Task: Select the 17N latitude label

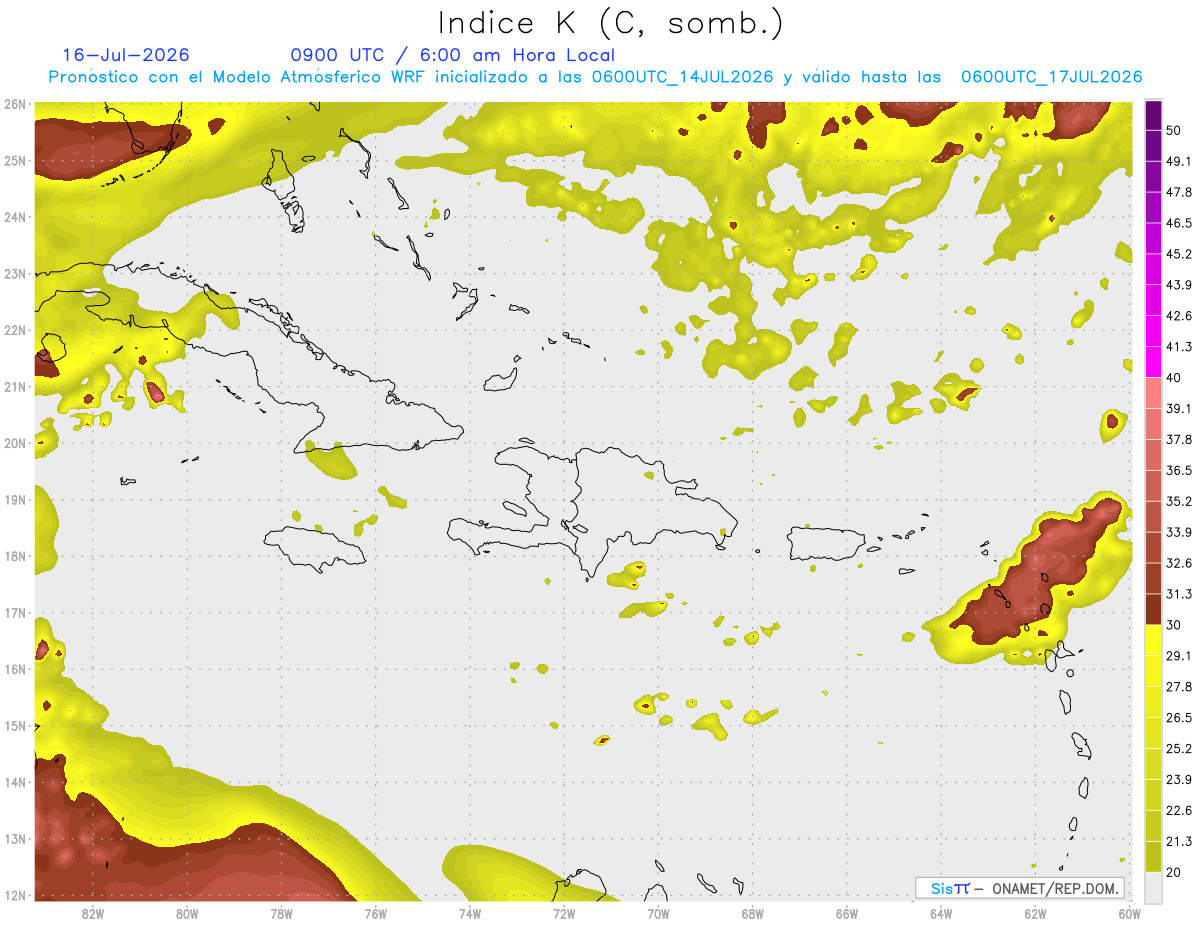Action: [x=15, y=612]
